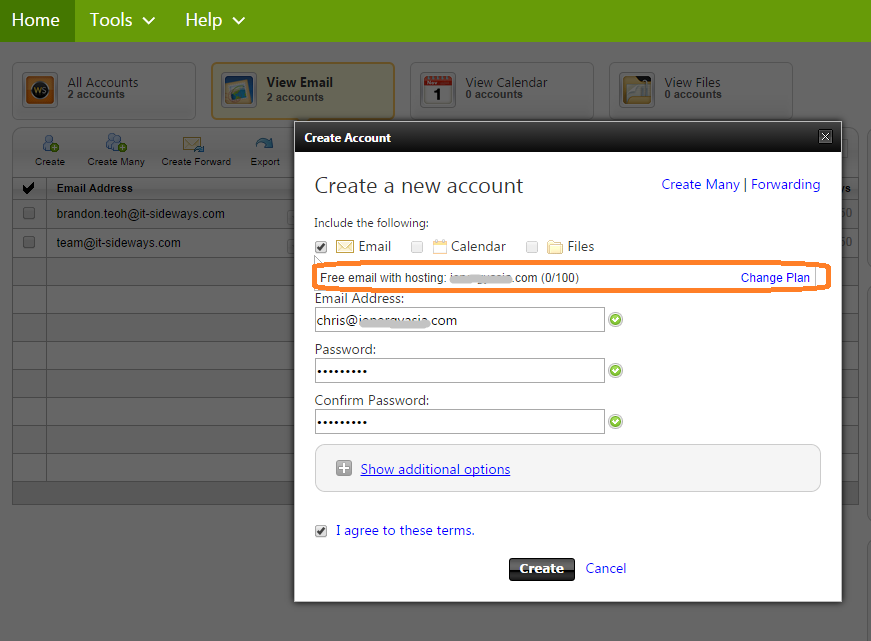Screen dimensions: 871x641
Task: Click inside the Confirm Password field
Action: 459,421
